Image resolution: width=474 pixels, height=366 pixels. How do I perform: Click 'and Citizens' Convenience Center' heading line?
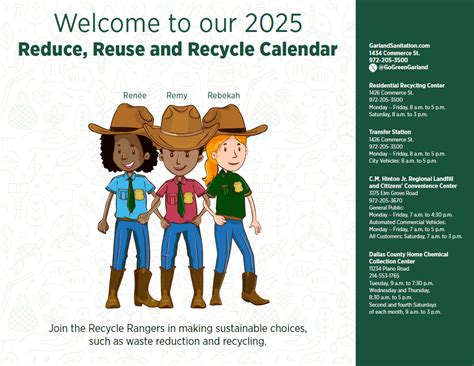pyautogui.click(x=413, y=186)
